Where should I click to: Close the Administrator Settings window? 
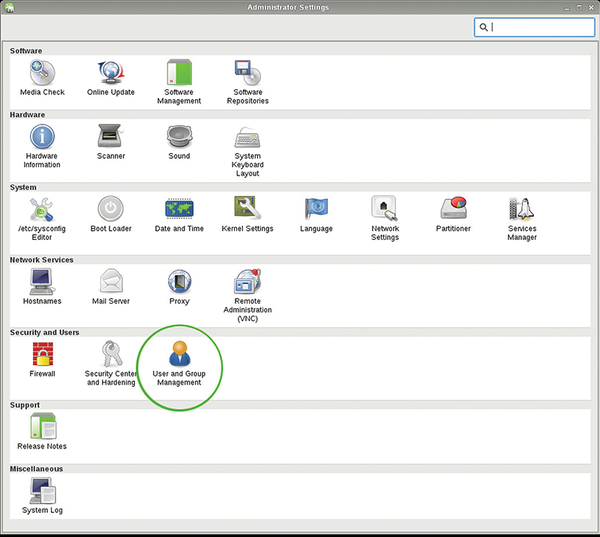click(591, 7)
